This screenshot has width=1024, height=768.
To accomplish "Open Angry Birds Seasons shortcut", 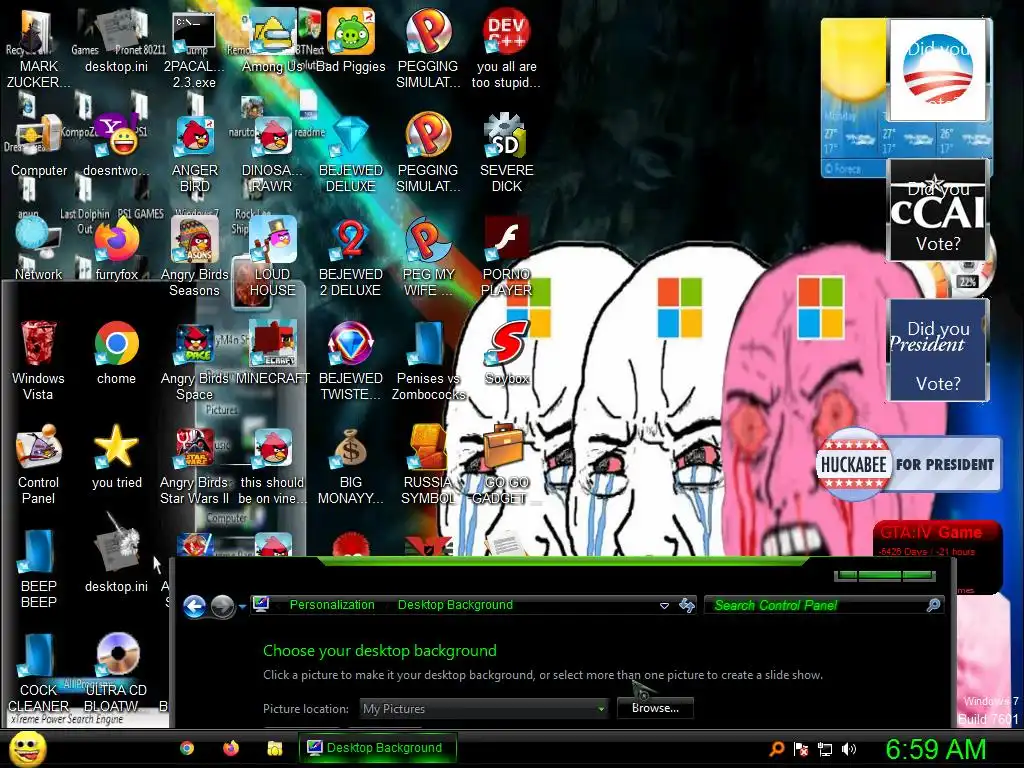I will pyautogui.click(x=195, y=257).
